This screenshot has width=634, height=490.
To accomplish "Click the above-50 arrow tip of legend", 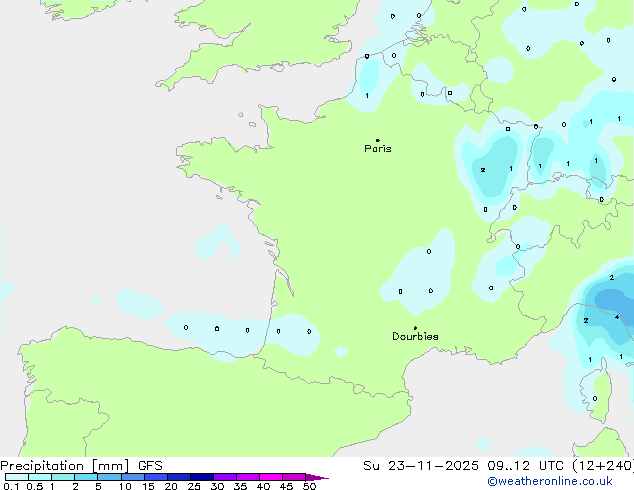I will [317, 477].
